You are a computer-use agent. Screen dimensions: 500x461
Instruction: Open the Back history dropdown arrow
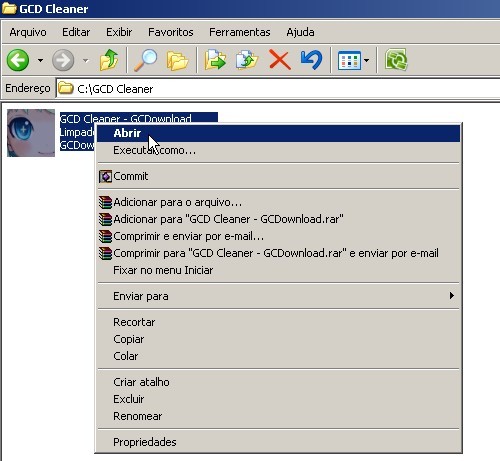click(40, 60)
